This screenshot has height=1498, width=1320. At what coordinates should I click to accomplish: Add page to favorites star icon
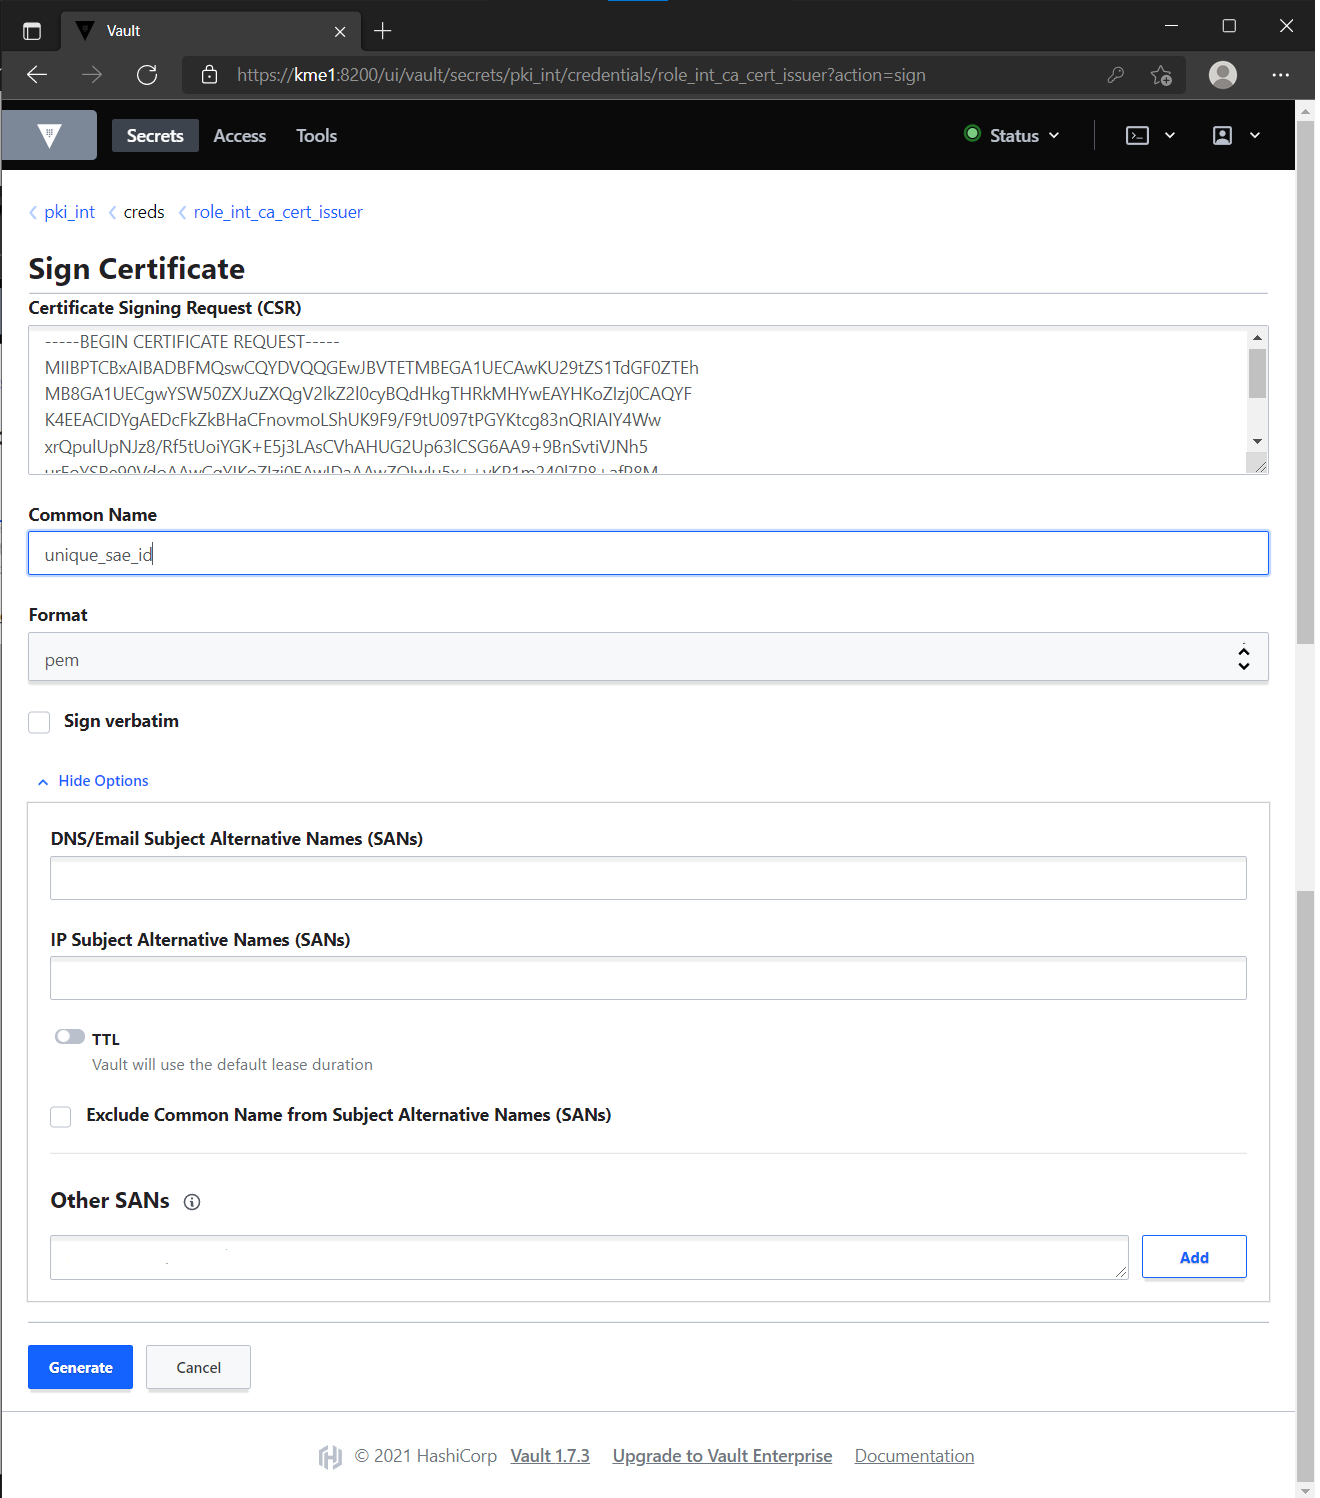[1161, 75]
